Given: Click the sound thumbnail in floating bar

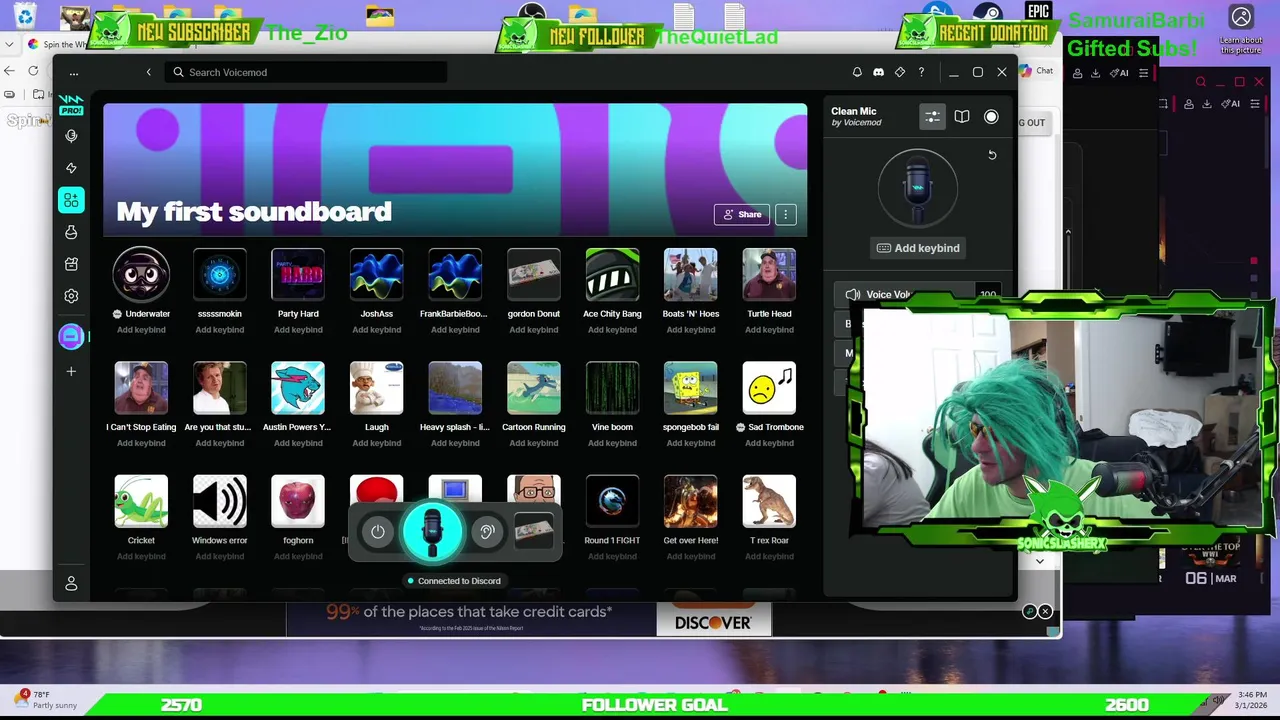Looking at the screenshot, I should tap(534, 532).
